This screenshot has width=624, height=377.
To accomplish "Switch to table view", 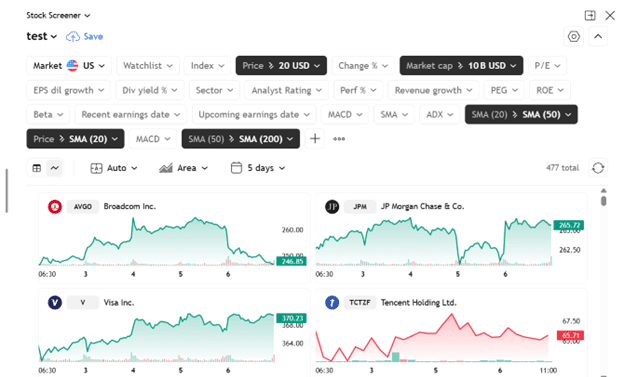I will coord(37,168).
